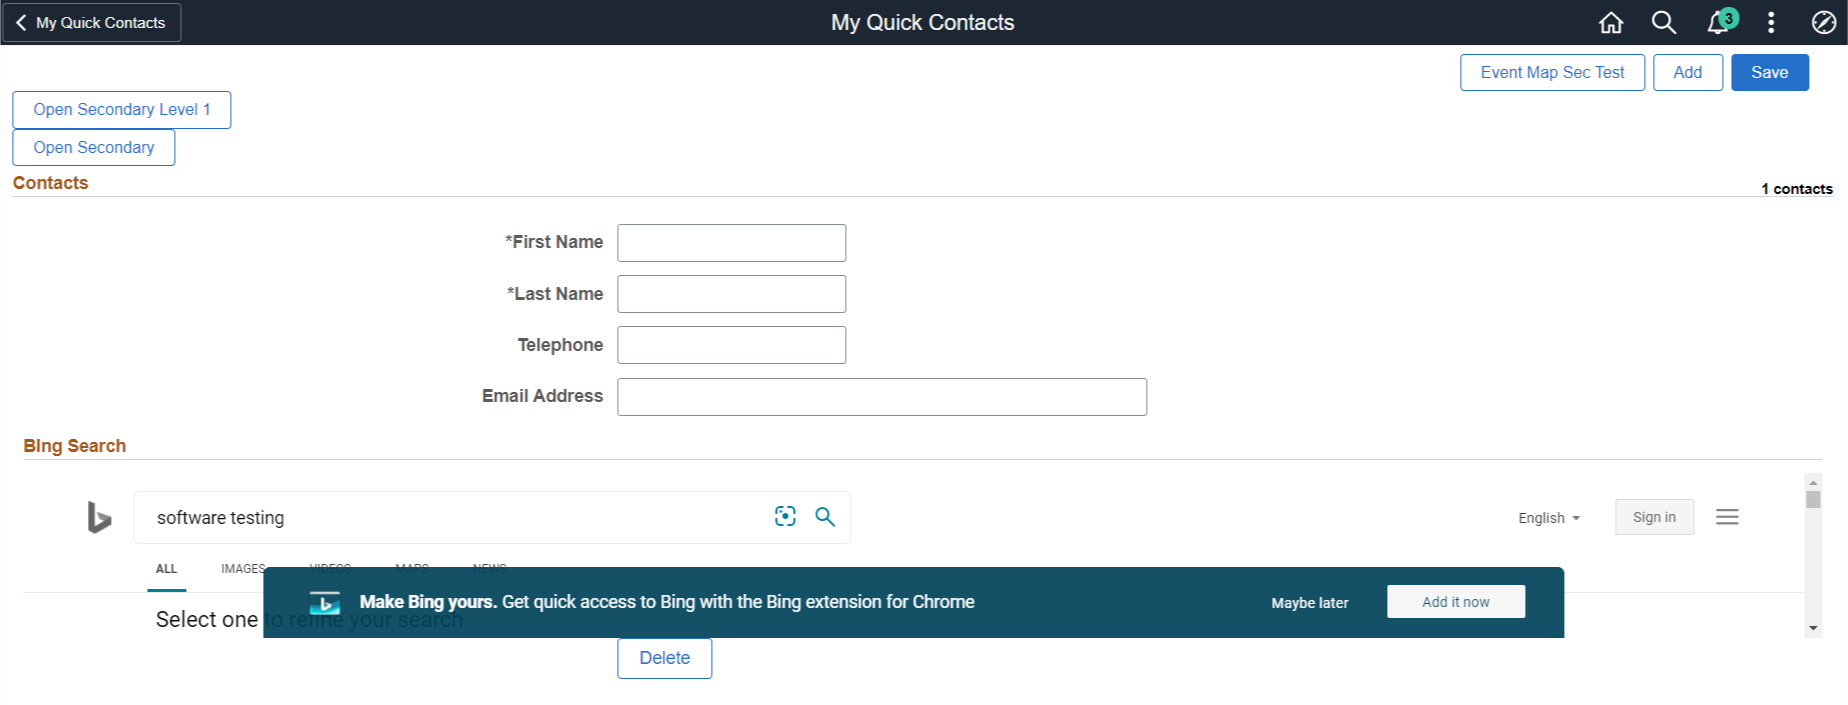Open the Bing hamburger menu
Viewport: 1848px width, 705px height.
[x=1727, y=517]
